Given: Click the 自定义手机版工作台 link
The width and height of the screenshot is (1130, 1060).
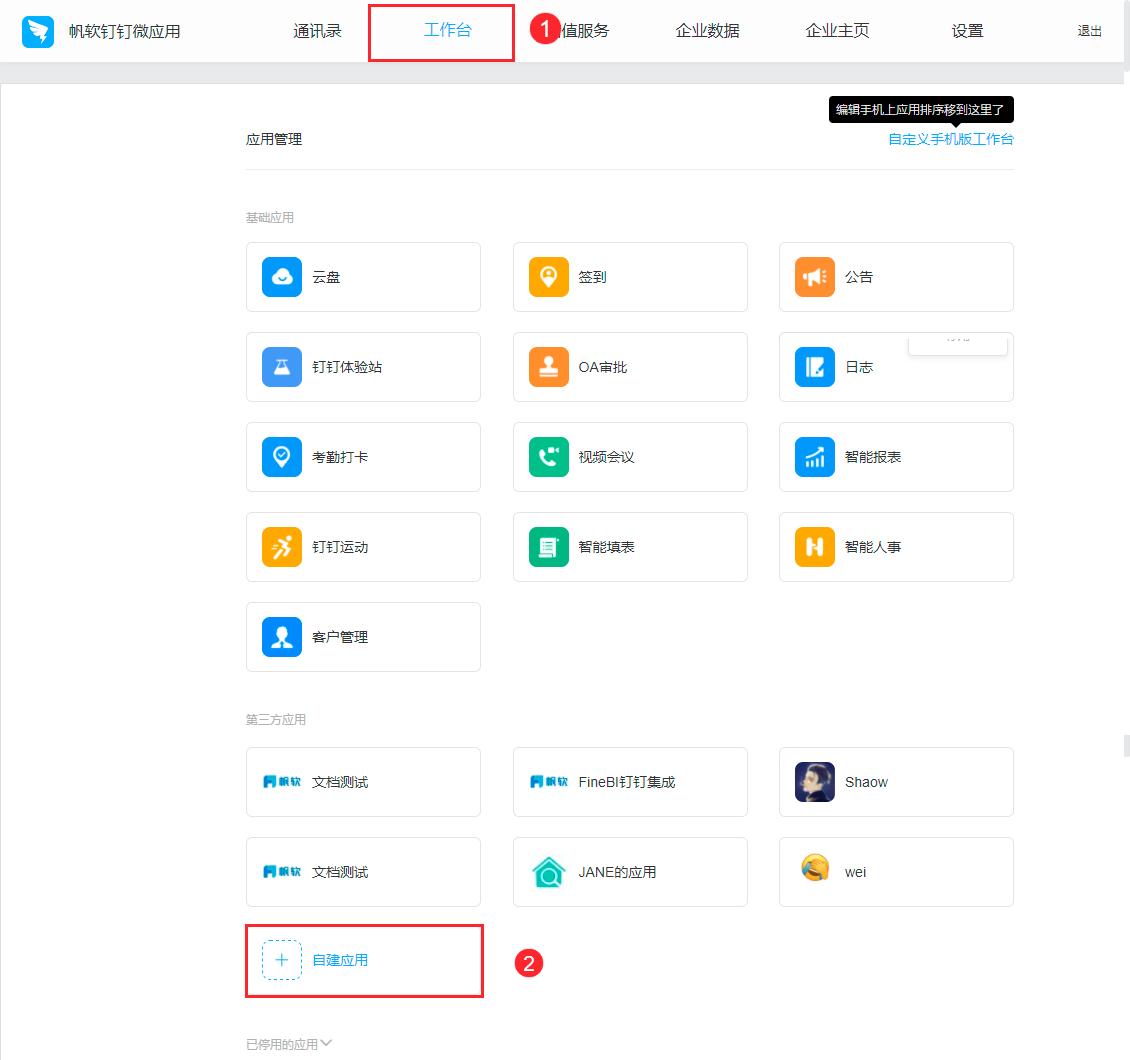Looking at the screenshot, I should point(951,139).
